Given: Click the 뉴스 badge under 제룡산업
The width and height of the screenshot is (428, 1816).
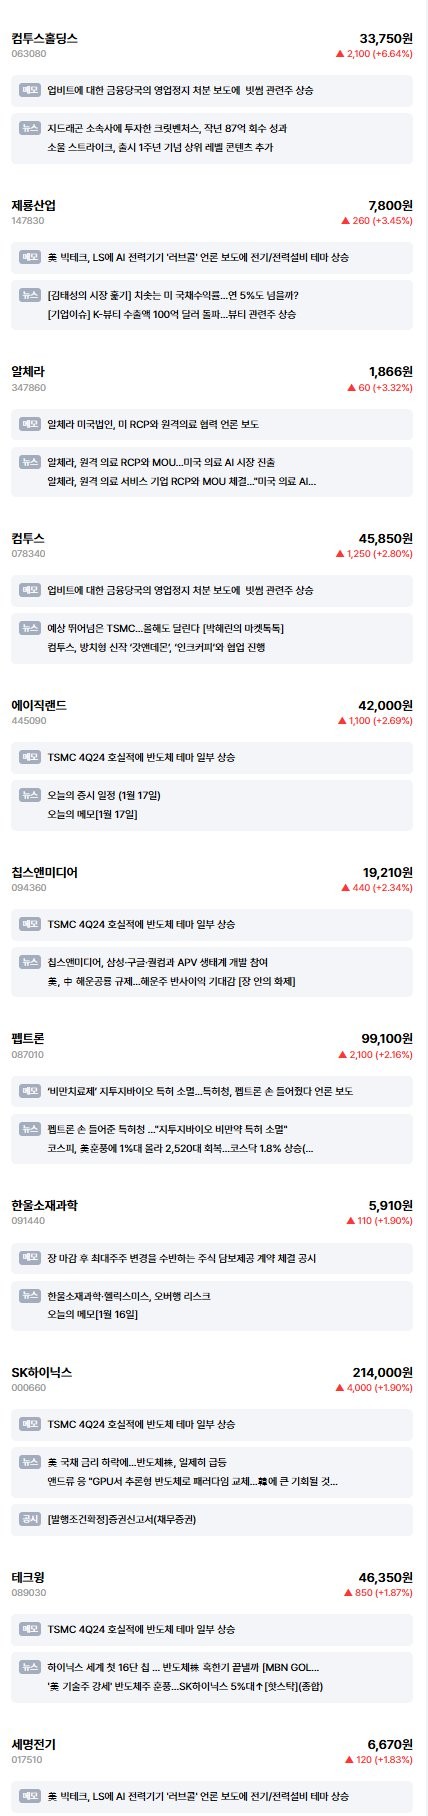Looking at the screenshot, I should point(30,295).
